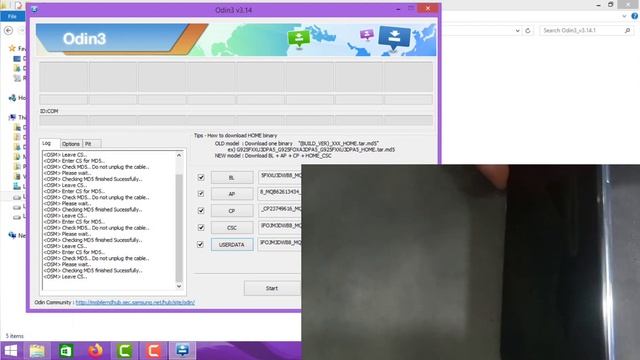Click the BL file path field
Viewport: 640px width, 360px height.
click(280, 176)
